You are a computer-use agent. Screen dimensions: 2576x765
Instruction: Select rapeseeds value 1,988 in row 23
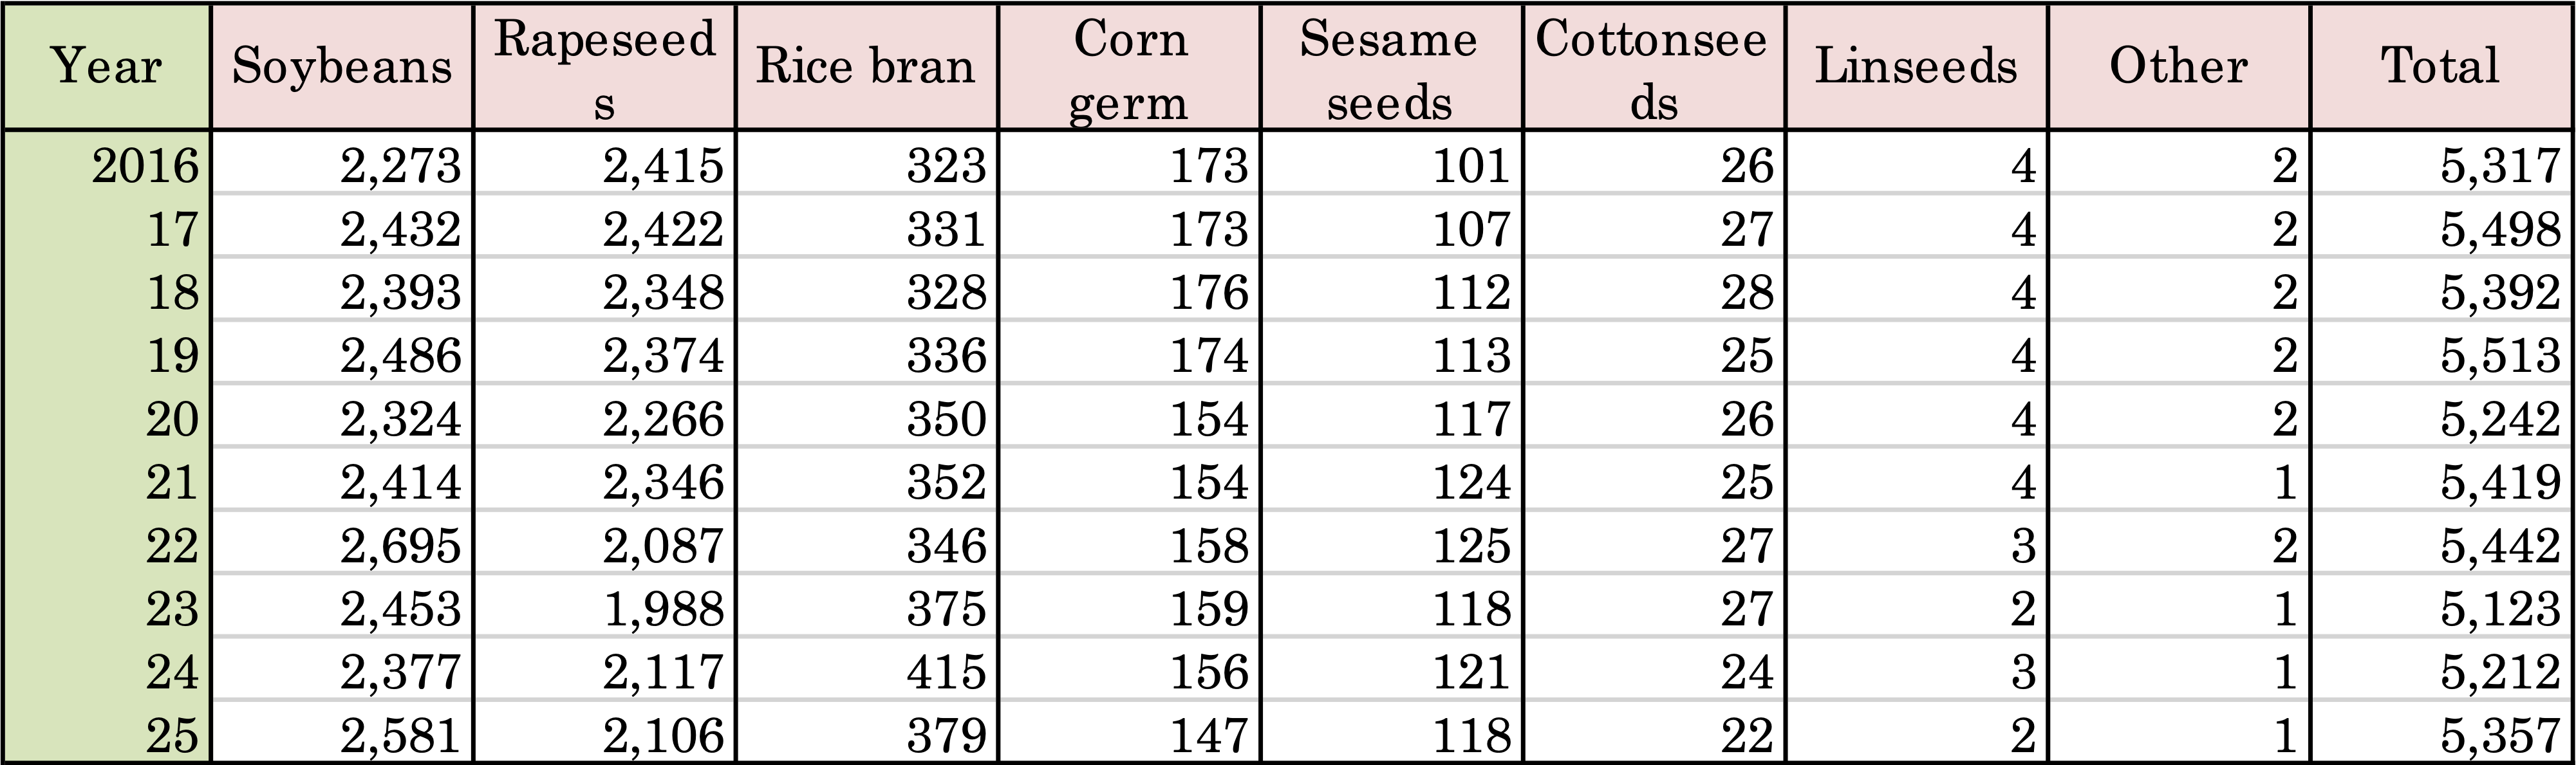click(x=663, y=609)
